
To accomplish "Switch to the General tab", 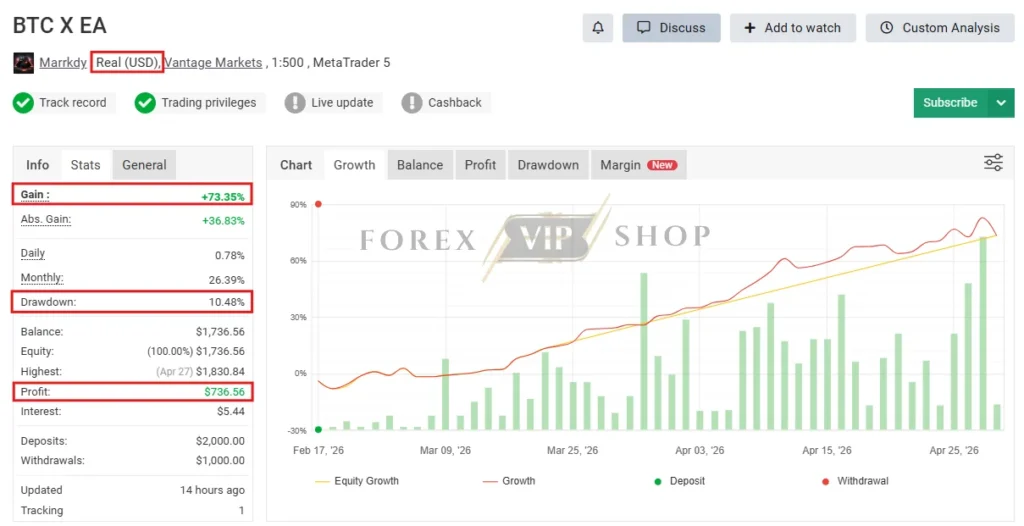I will (144, 165).
